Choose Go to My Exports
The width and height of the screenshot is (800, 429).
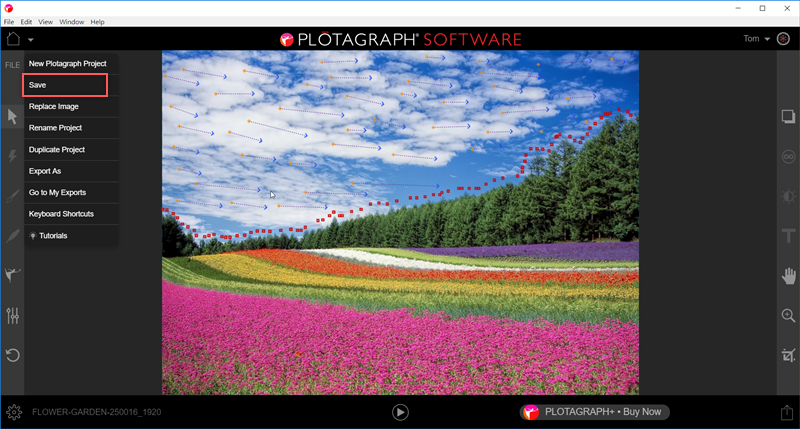click(x=71, y=193)
